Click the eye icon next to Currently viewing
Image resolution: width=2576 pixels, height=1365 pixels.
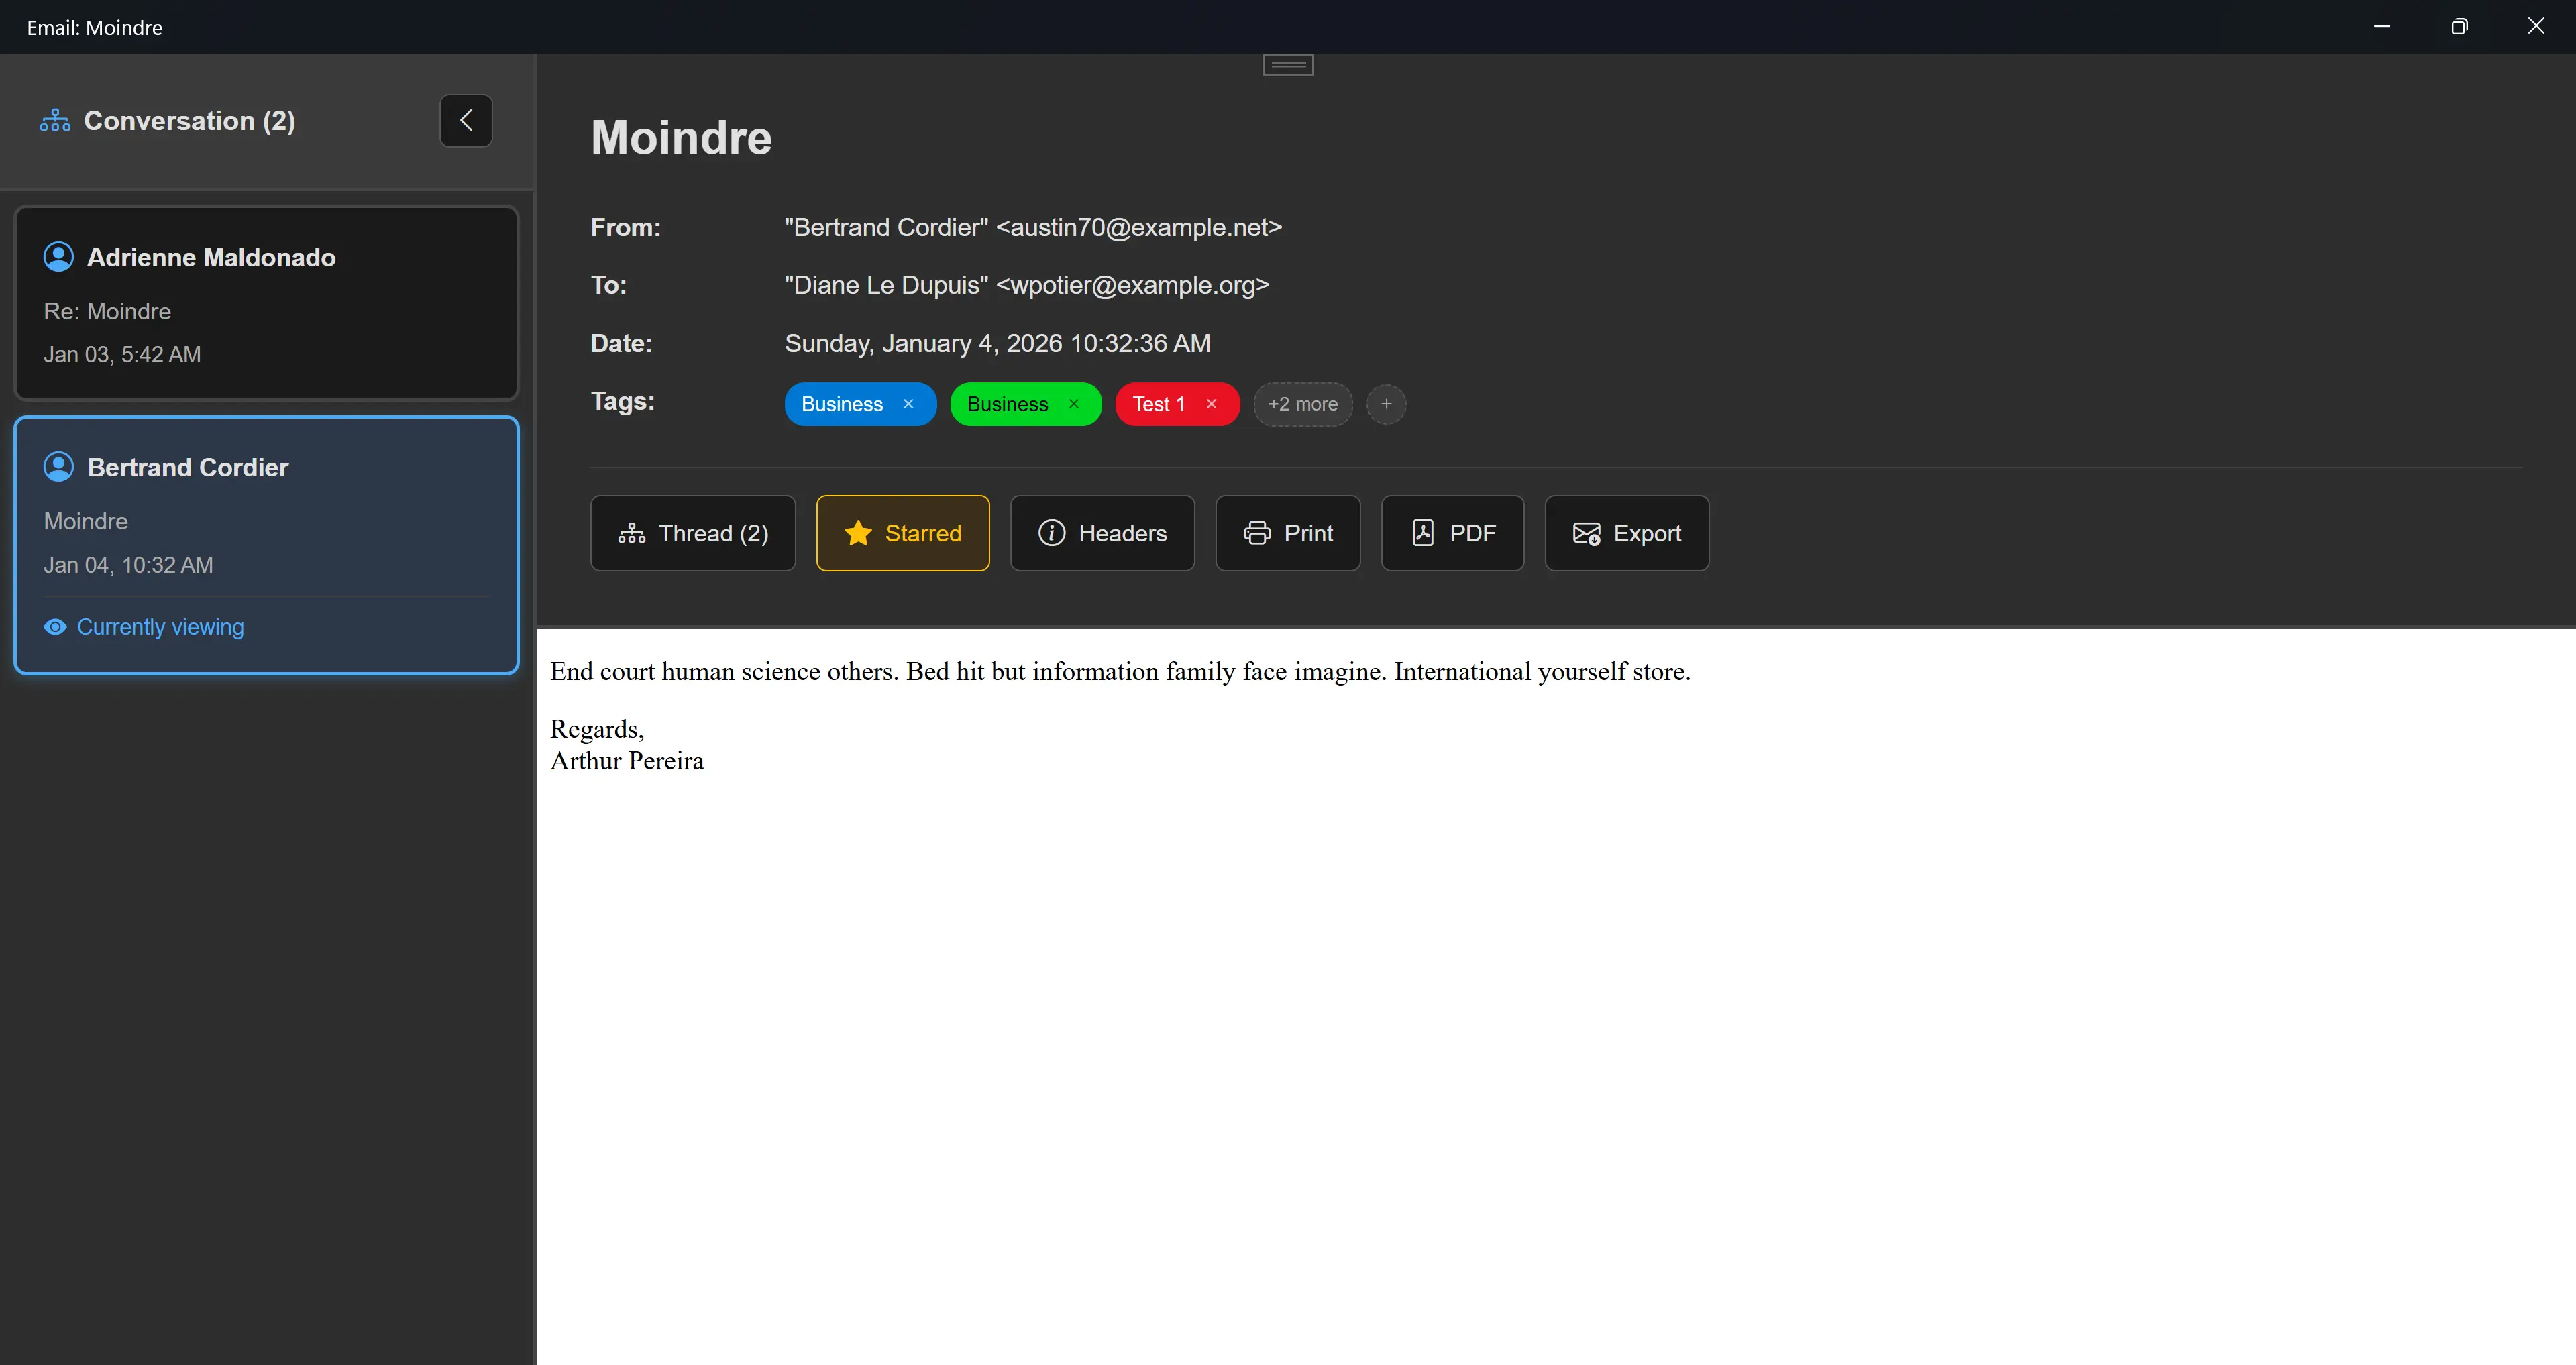(x=55, y=626)
